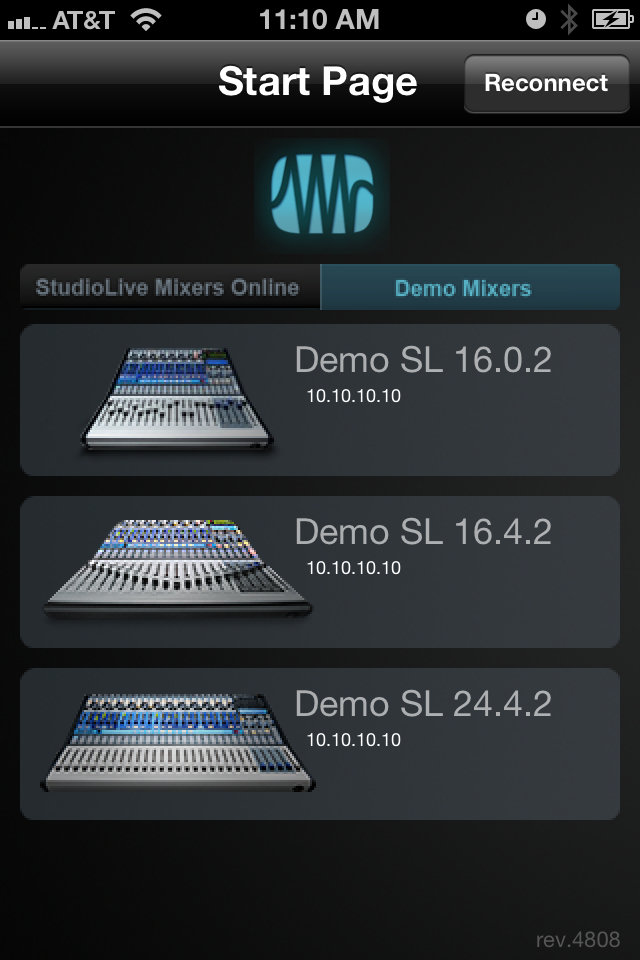Open the Demo SL 24.4.2 mixer thumbnail
This screenshot has width=640, height=960.
tap(178, 742)
